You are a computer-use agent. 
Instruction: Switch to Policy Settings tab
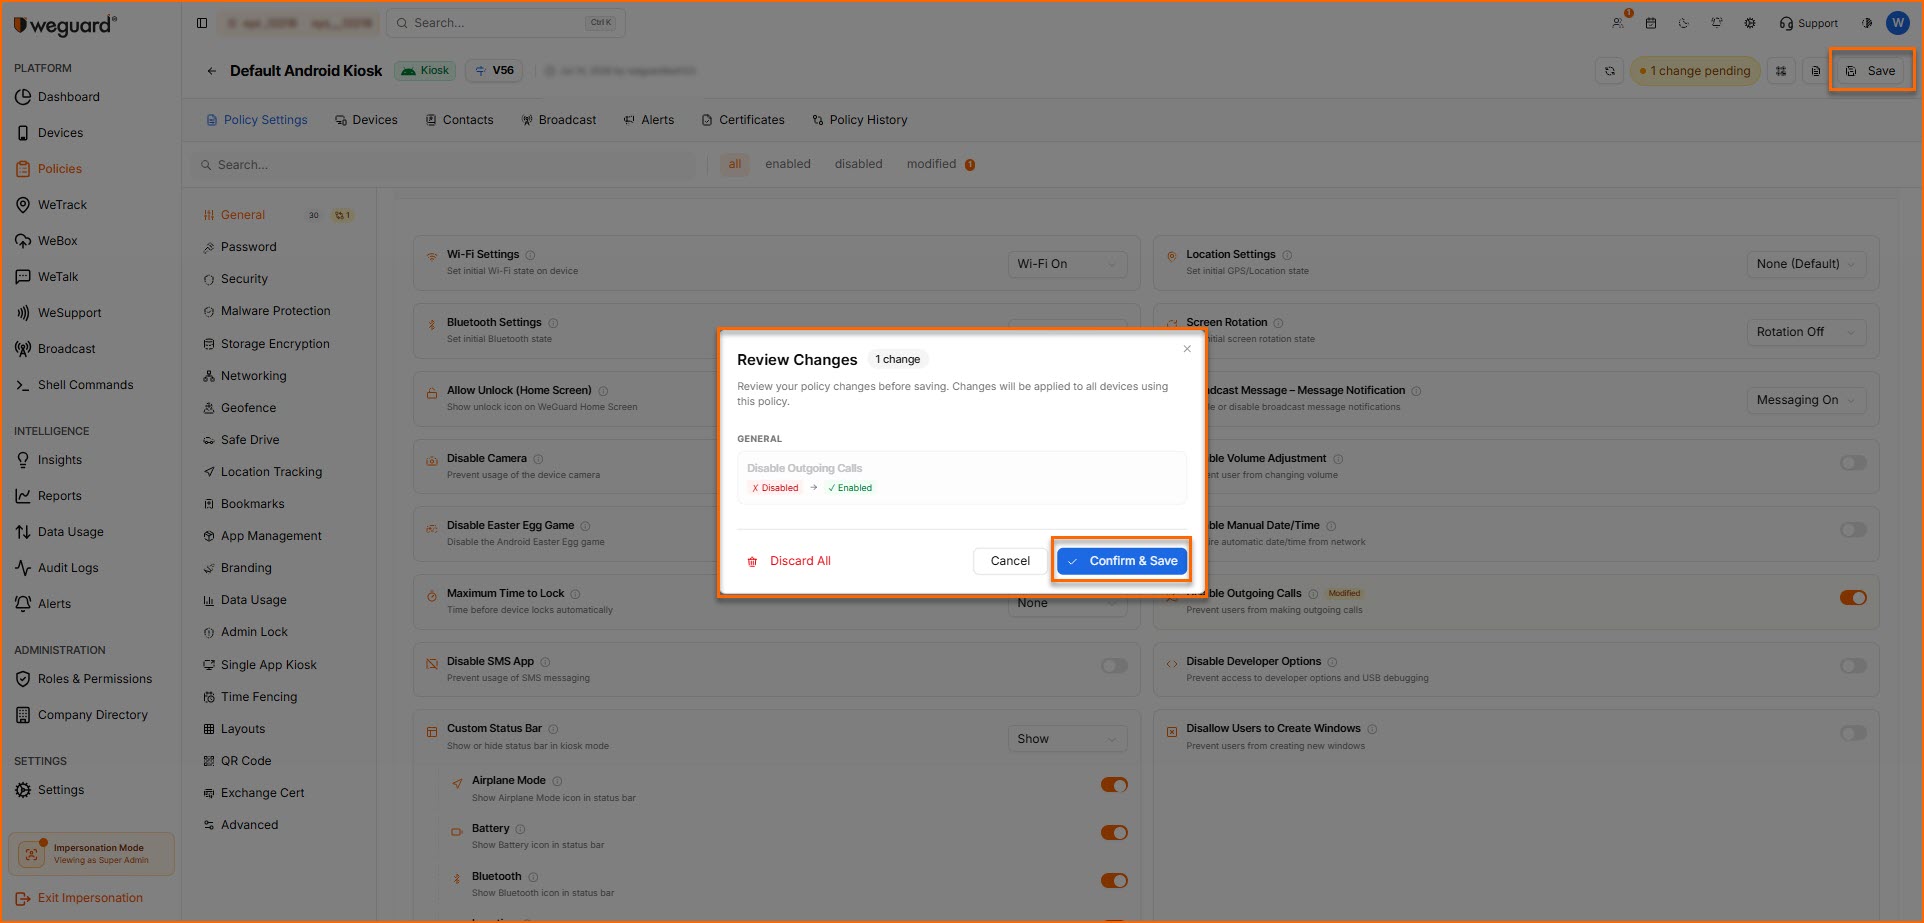(x=257, y=120)
